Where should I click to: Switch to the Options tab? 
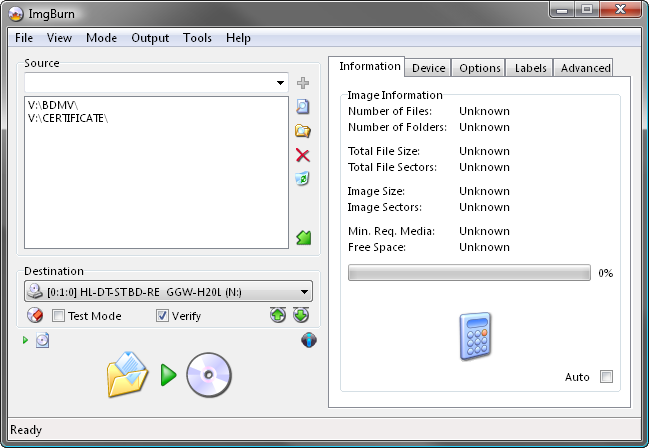(x=480, y=68)
